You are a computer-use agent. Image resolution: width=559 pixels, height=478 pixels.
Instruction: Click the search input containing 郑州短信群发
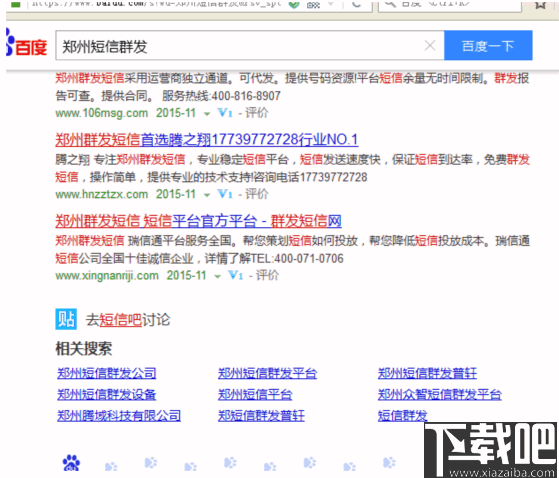[250, 46]
